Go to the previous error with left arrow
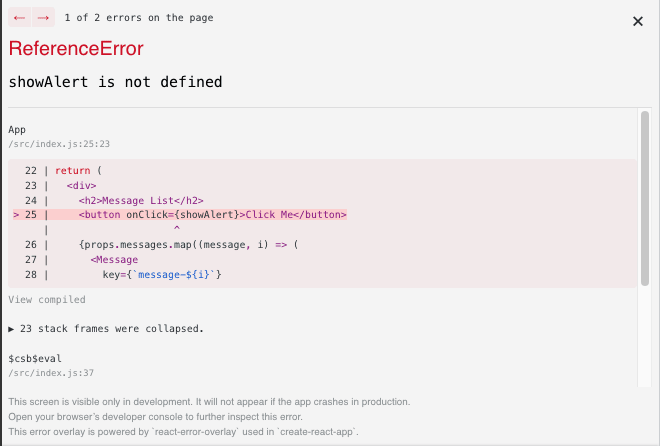The width and height of the screenshot is (660, 446). tap(19, 17)
